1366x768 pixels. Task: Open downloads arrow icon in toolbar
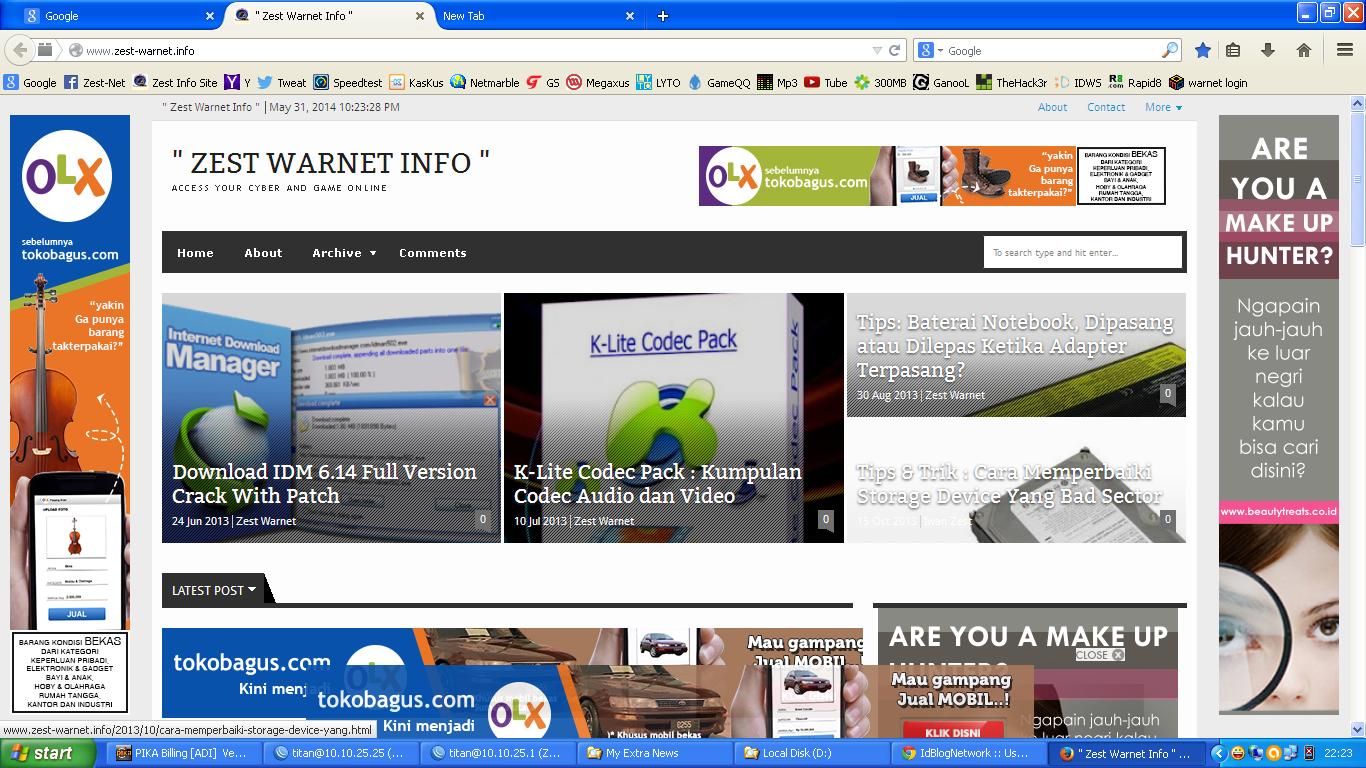tap(1267, 50)
